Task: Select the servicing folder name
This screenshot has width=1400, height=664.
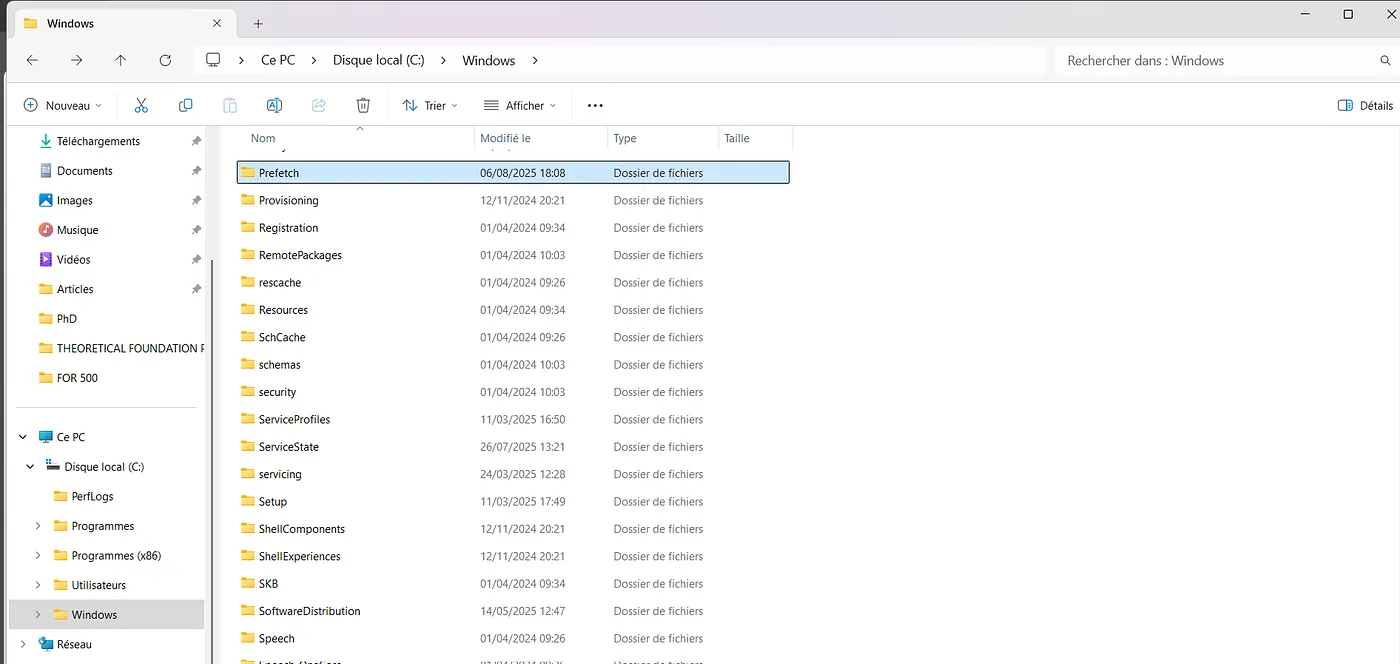Action: pyautogui.click(x=280, y=474)
